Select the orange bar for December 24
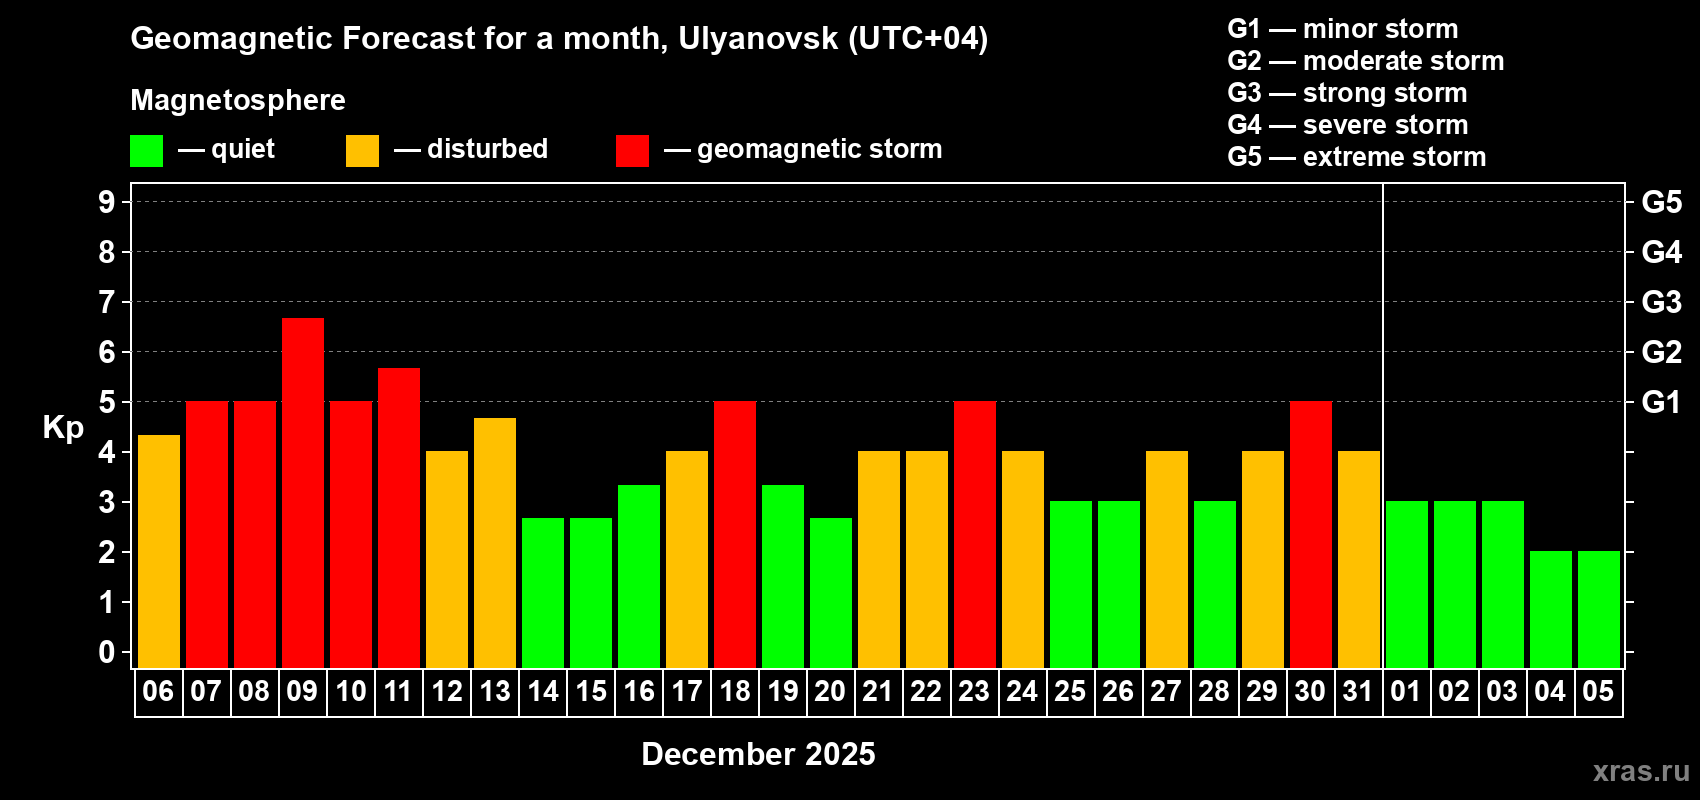The width and height of the screenshot is (1700, 800). [1023, 560]
